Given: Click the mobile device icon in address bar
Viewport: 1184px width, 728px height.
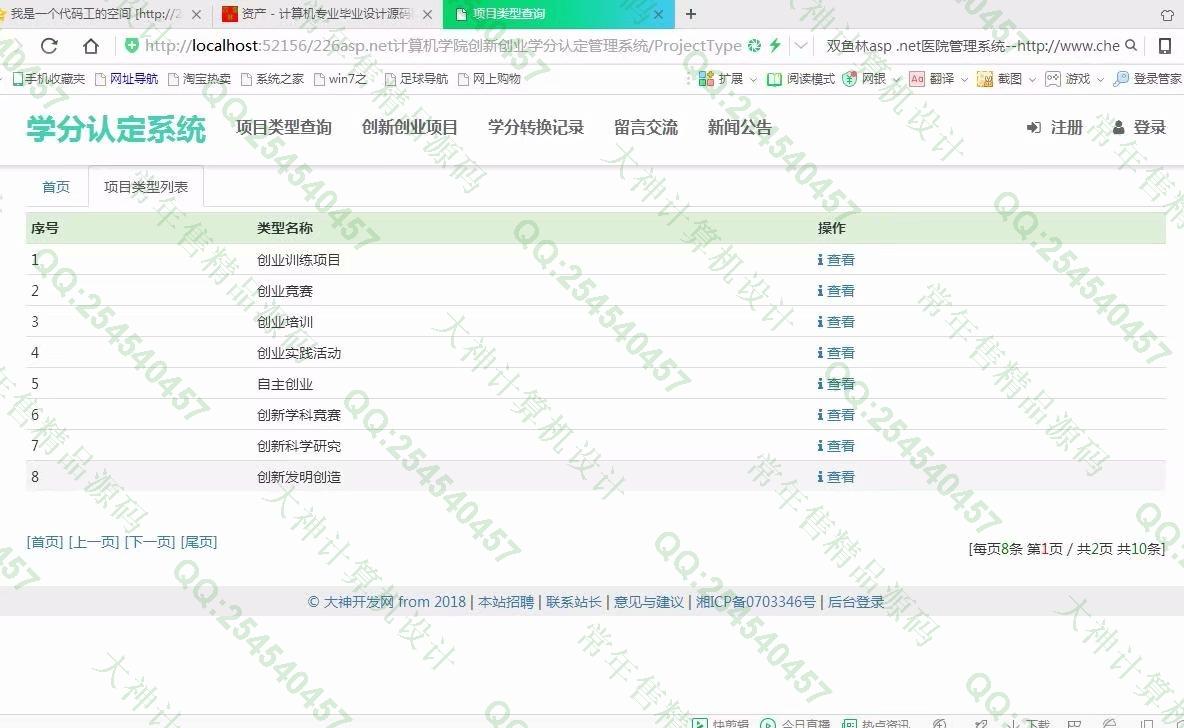Looking at the screenshot, I should click(x=1165, y=46).
